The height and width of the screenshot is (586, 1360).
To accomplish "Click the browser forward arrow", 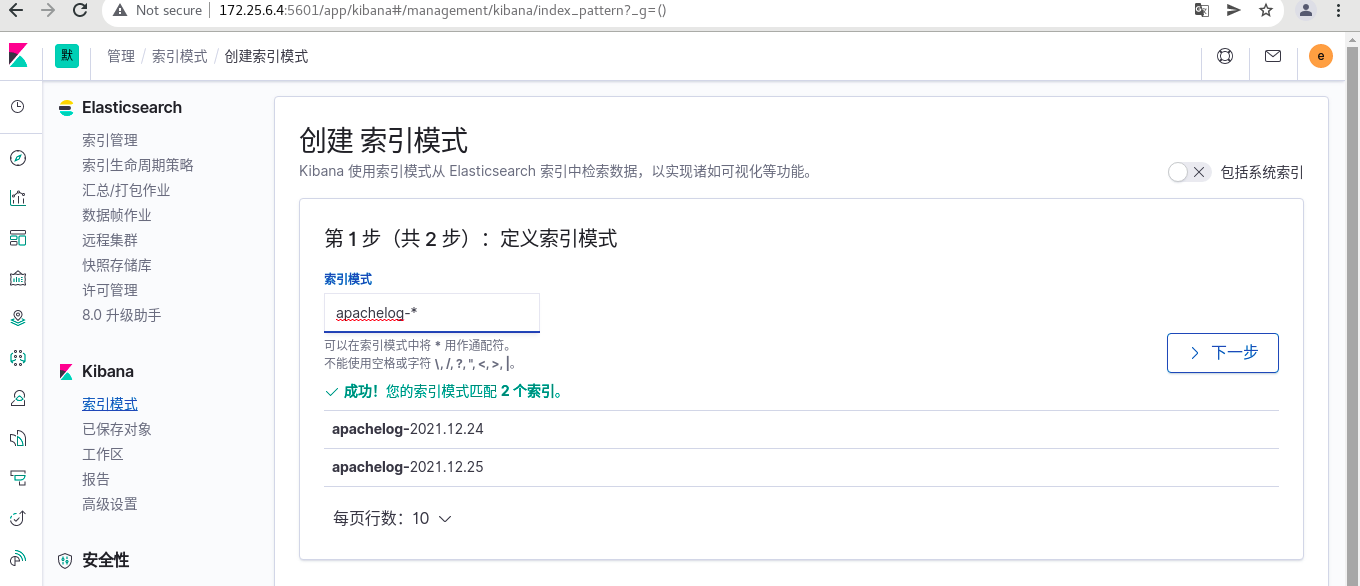I will pyautogui.click(x=48, y=10).
